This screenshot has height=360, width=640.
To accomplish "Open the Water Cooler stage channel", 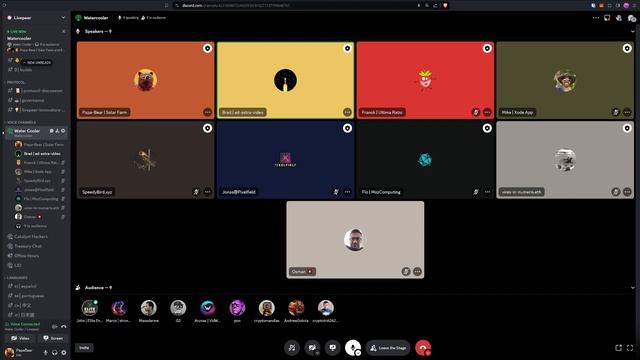I will (36, 132).
